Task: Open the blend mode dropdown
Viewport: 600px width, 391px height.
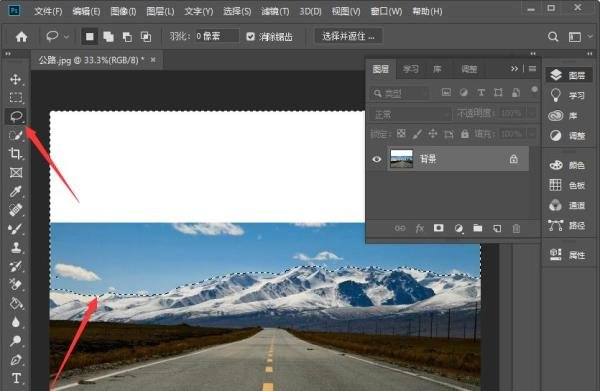Action: coord(411,114)
